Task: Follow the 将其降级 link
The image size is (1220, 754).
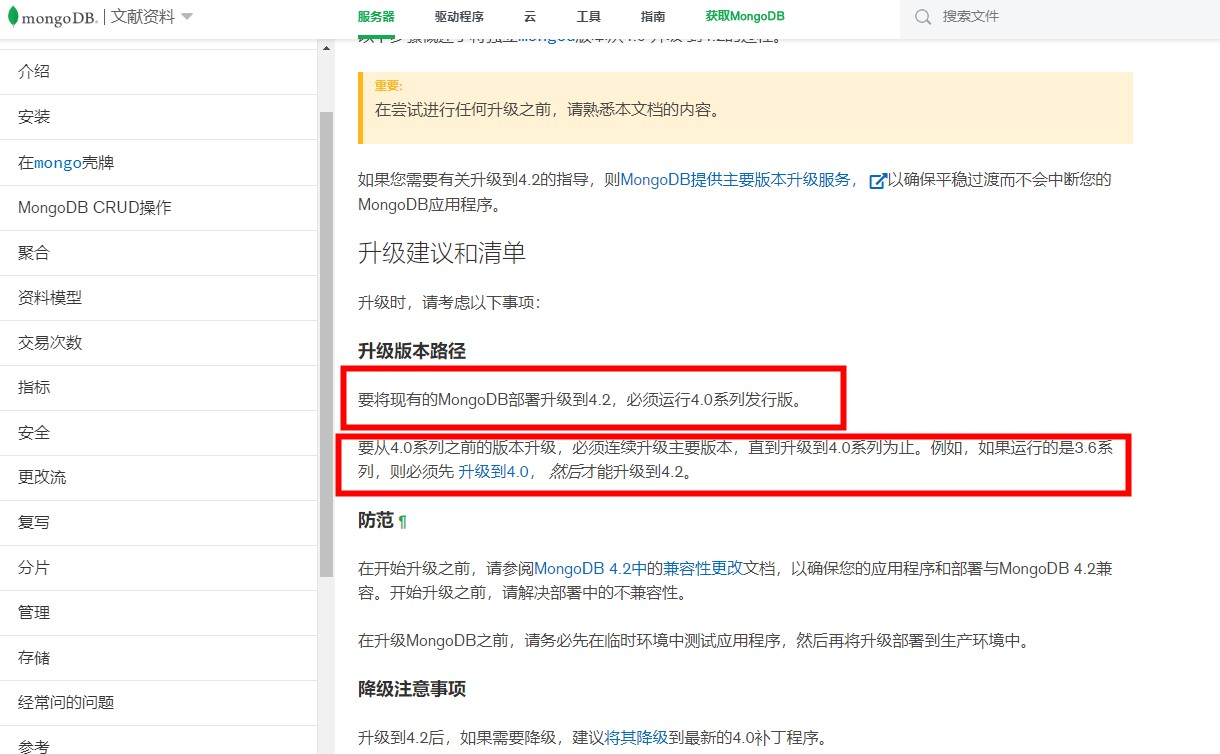Action: (636, 738)
